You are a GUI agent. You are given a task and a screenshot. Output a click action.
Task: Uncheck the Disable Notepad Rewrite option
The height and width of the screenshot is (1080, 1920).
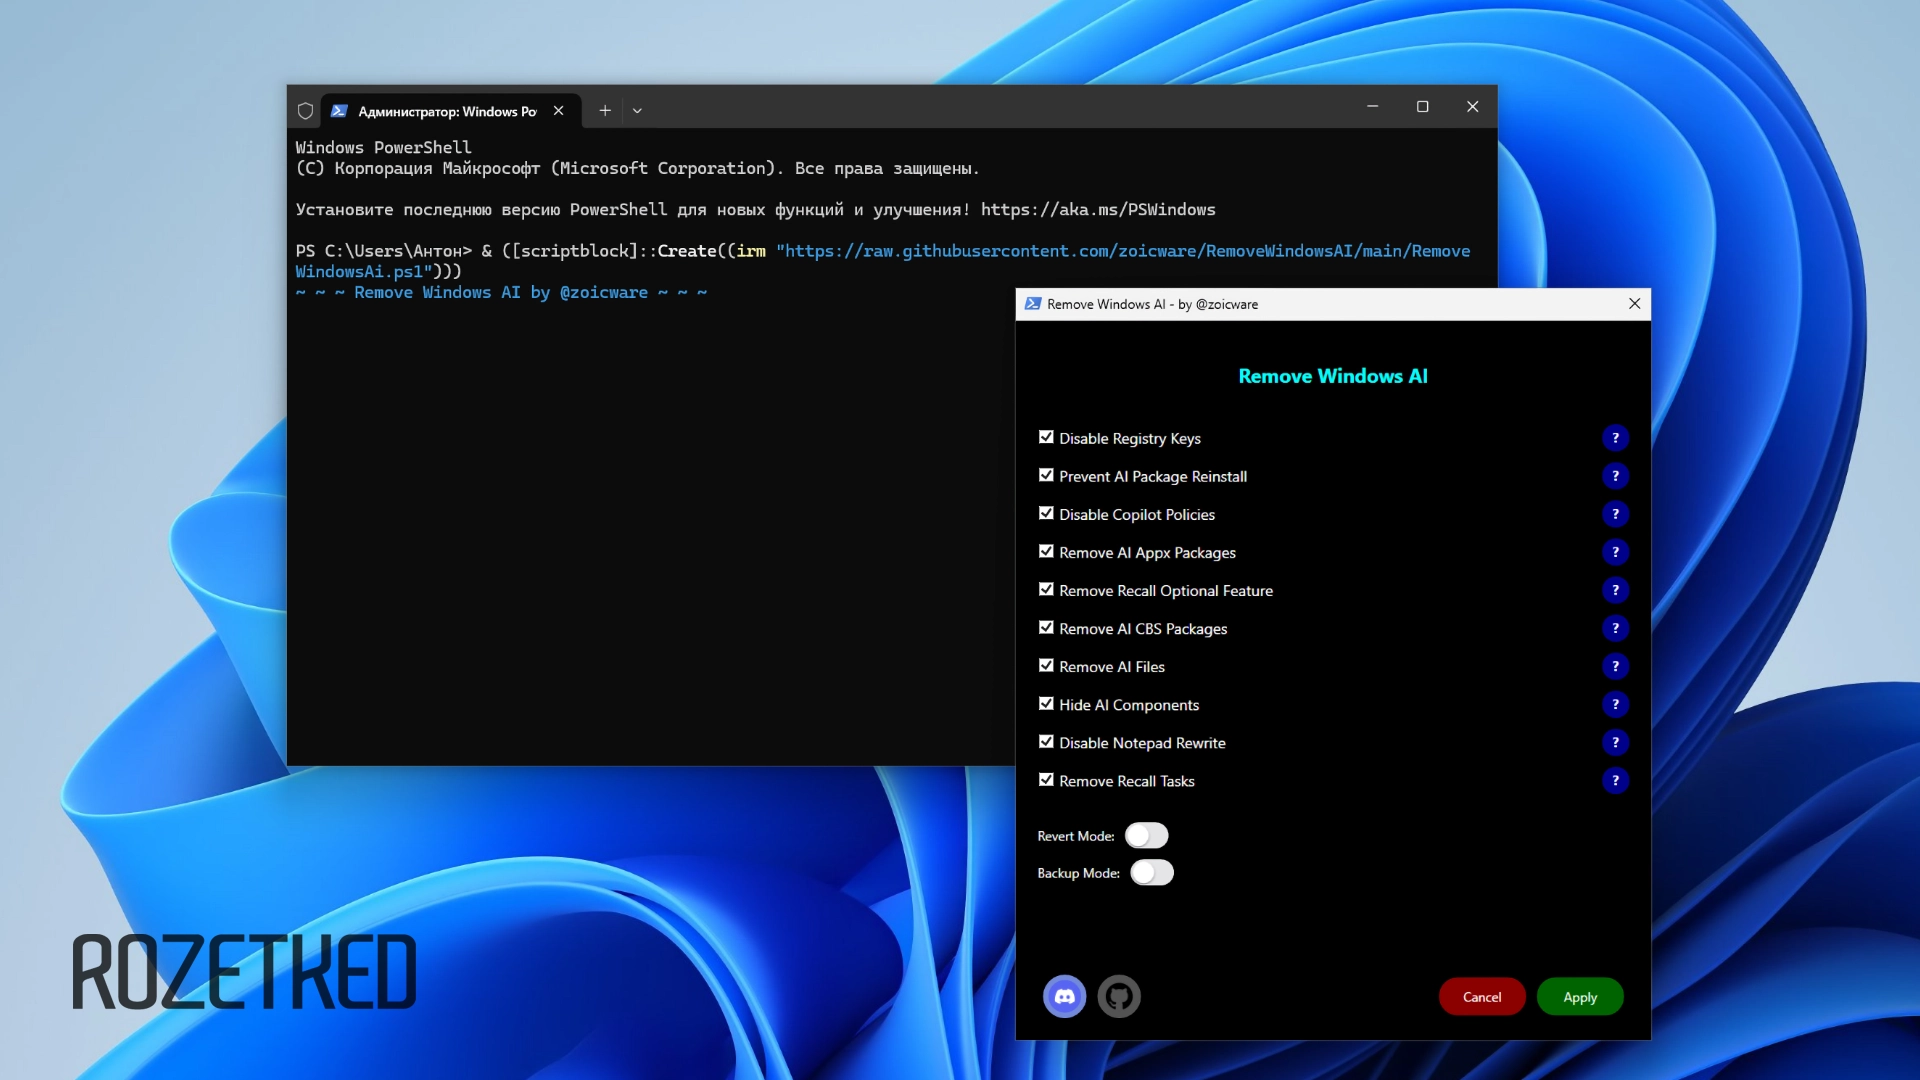1046,742
